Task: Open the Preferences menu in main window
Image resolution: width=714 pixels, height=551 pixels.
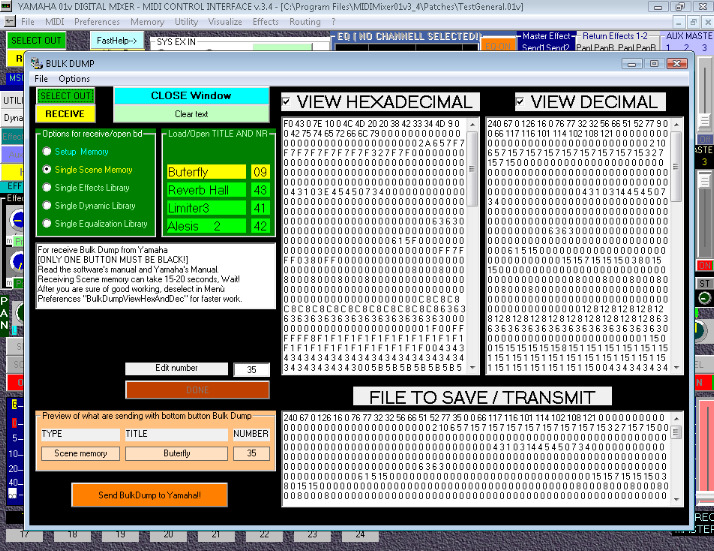Action: point(97,22)
